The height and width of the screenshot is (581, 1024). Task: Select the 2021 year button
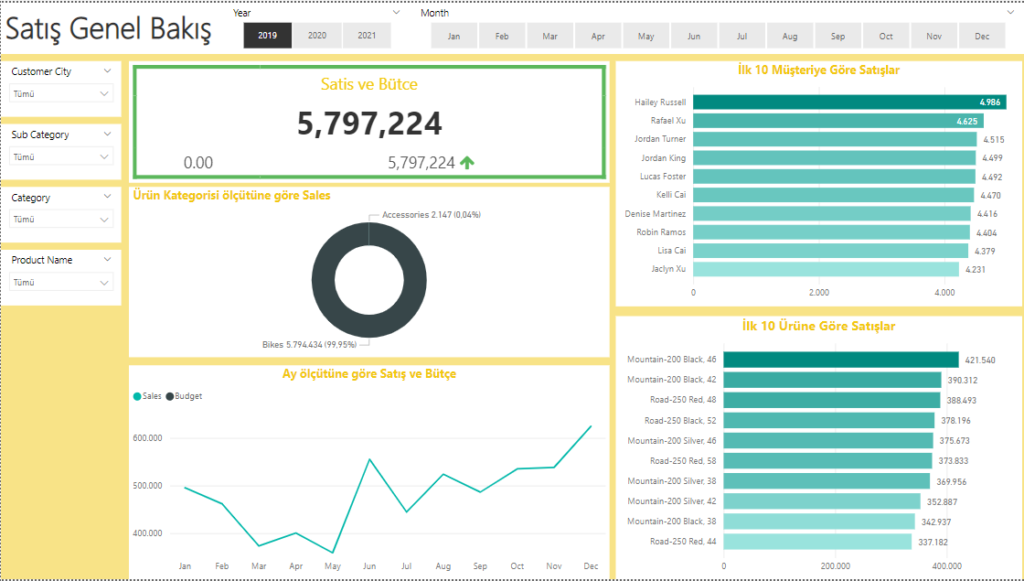(367, 36)
